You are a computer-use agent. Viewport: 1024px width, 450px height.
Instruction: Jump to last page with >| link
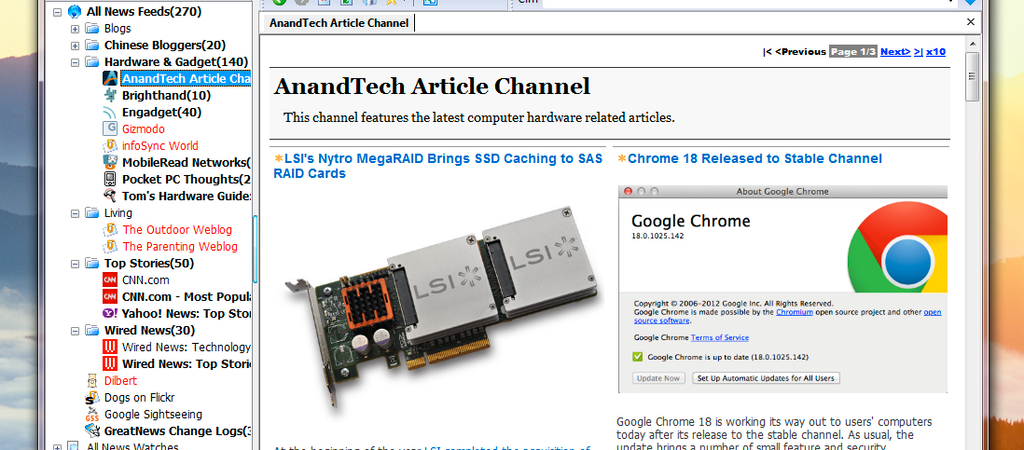pos(918,52)
